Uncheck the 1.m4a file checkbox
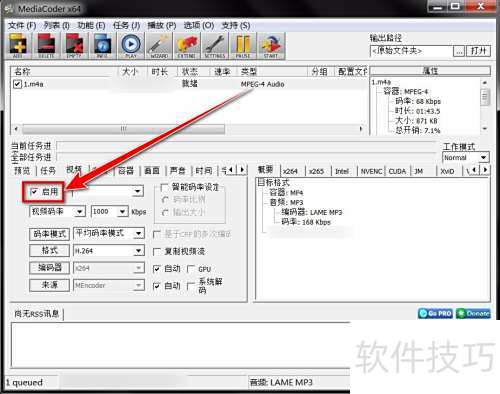 pyautogui.click(x=17, y=84)
